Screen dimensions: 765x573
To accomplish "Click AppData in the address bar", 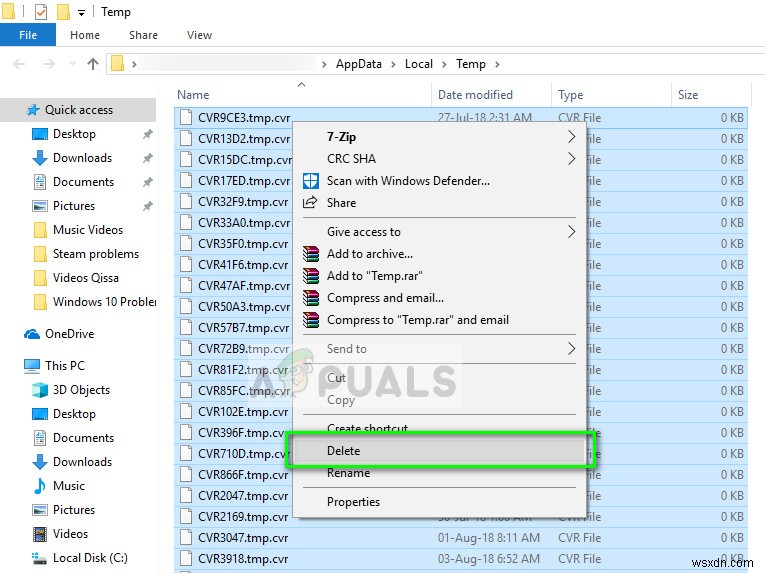I will click(359, 64).
